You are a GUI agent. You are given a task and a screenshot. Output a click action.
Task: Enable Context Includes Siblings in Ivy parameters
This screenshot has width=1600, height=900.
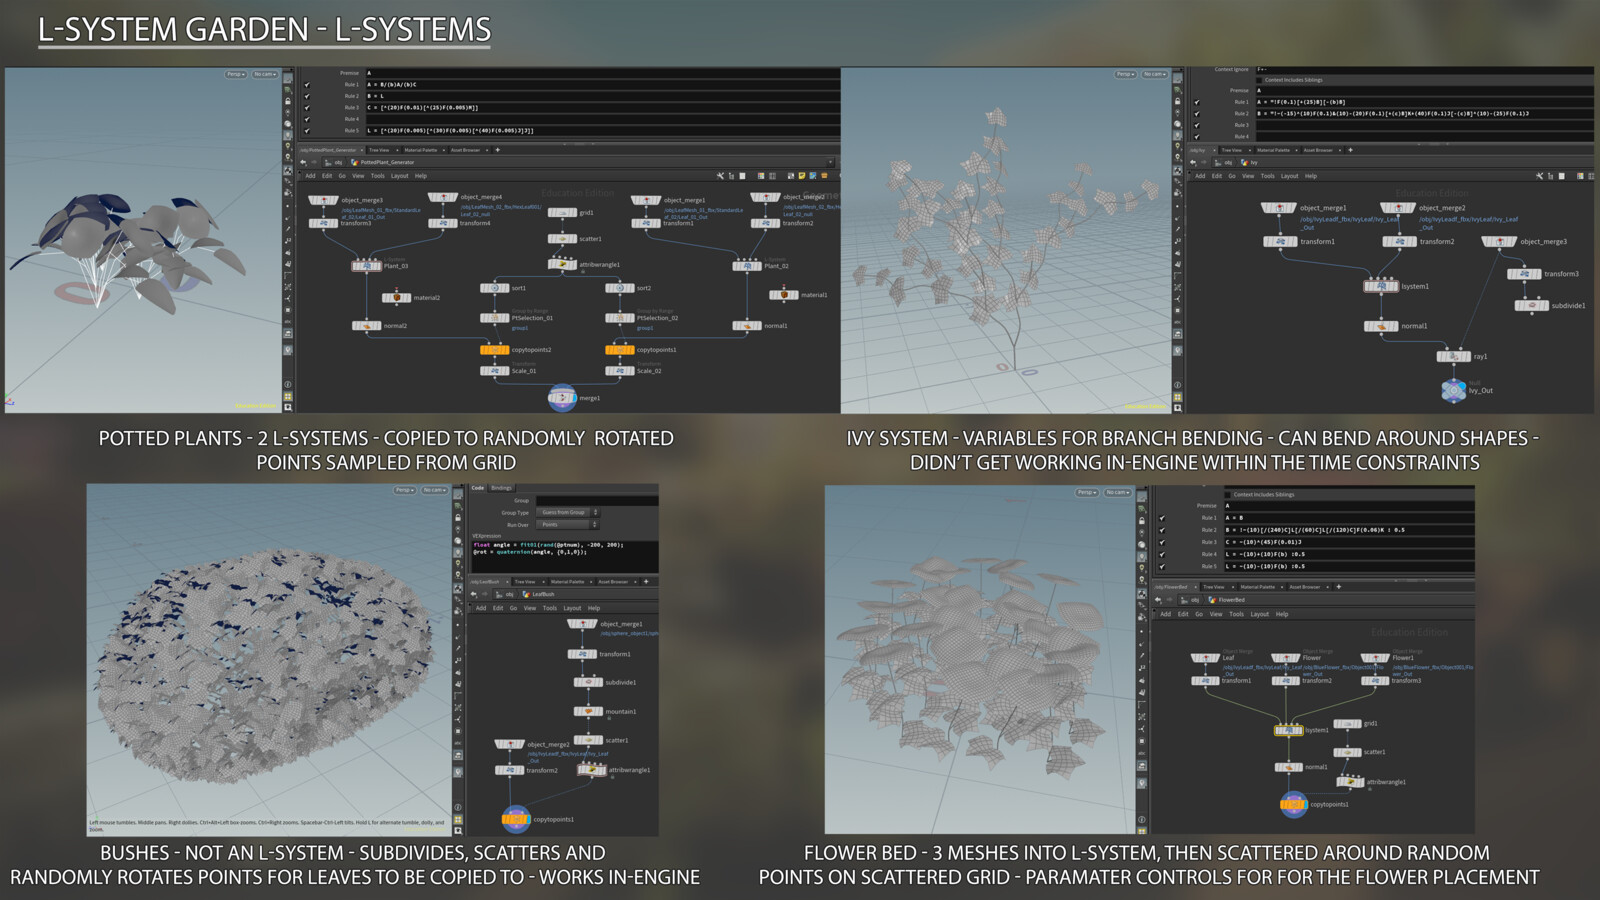pos(1259,80)
